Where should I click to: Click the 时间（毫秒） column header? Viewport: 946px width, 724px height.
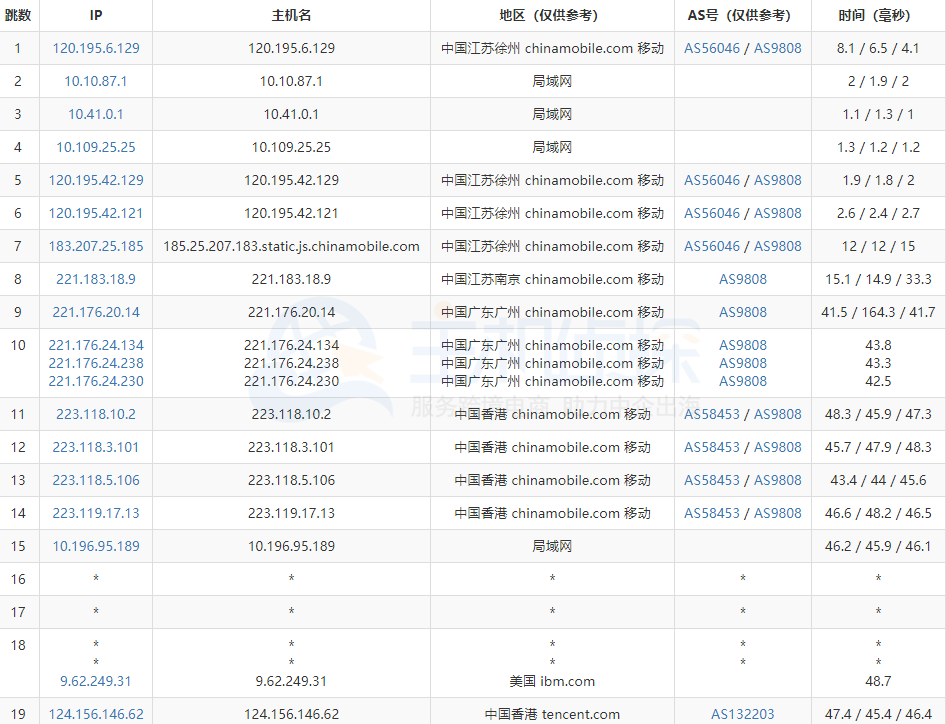pos(878,15)
